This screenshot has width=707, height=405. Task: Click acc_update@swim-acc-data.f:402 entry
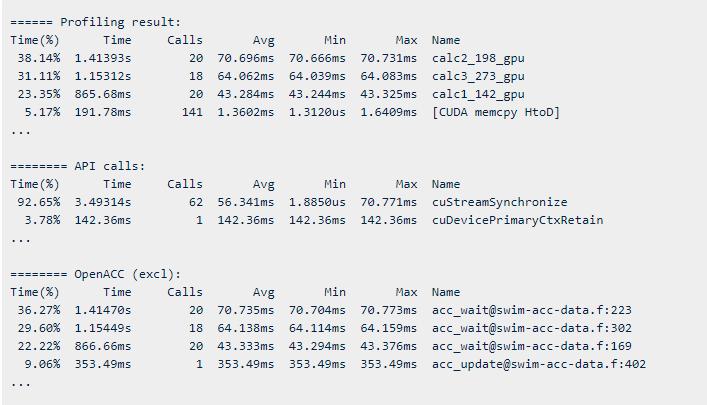pos(539,364)
